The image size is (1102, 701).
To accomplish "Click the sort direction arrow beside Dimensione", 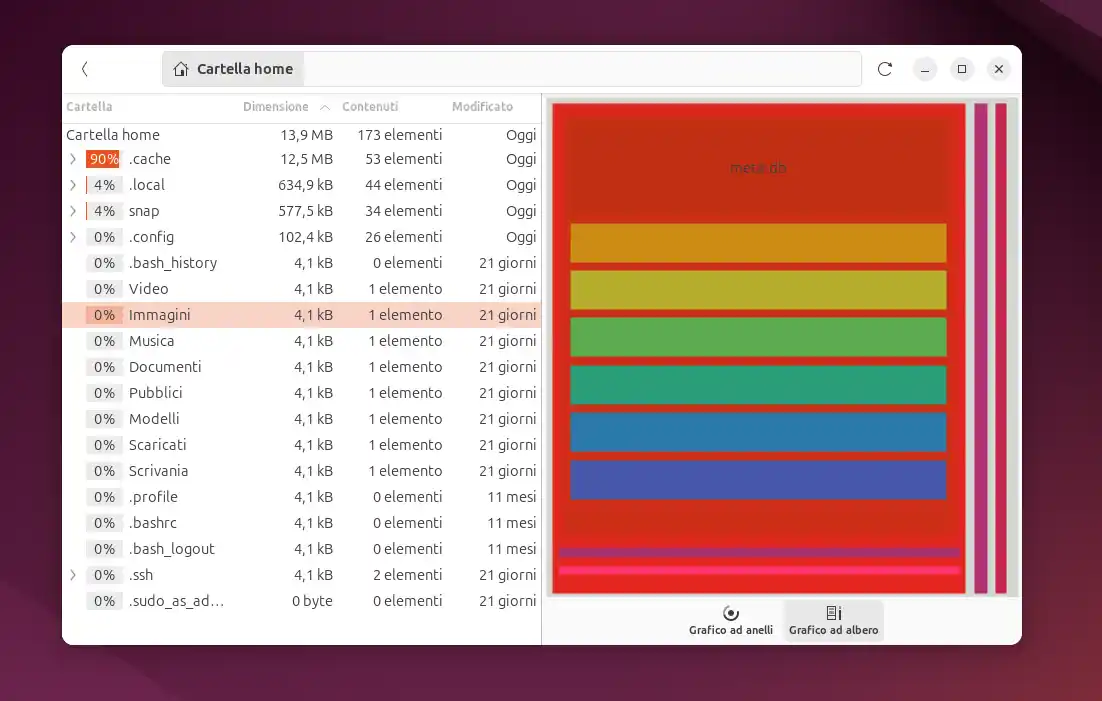I will pos(325,108).
